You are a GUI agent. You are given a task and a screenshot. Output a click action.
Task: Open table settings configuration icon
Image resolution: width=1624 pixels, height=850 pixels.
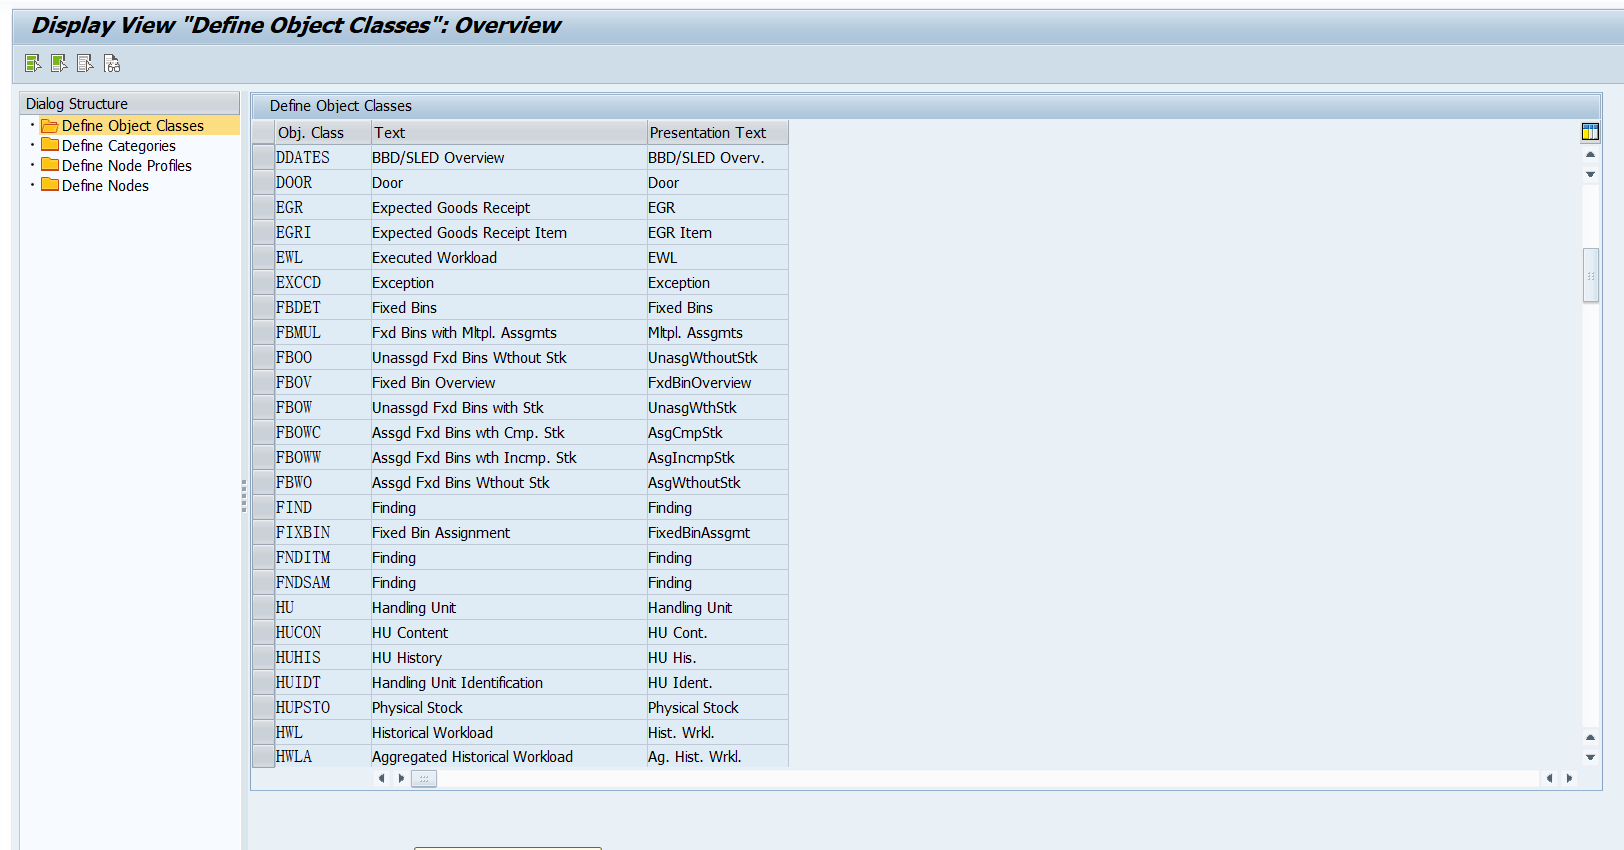[x=1590, y=132]
